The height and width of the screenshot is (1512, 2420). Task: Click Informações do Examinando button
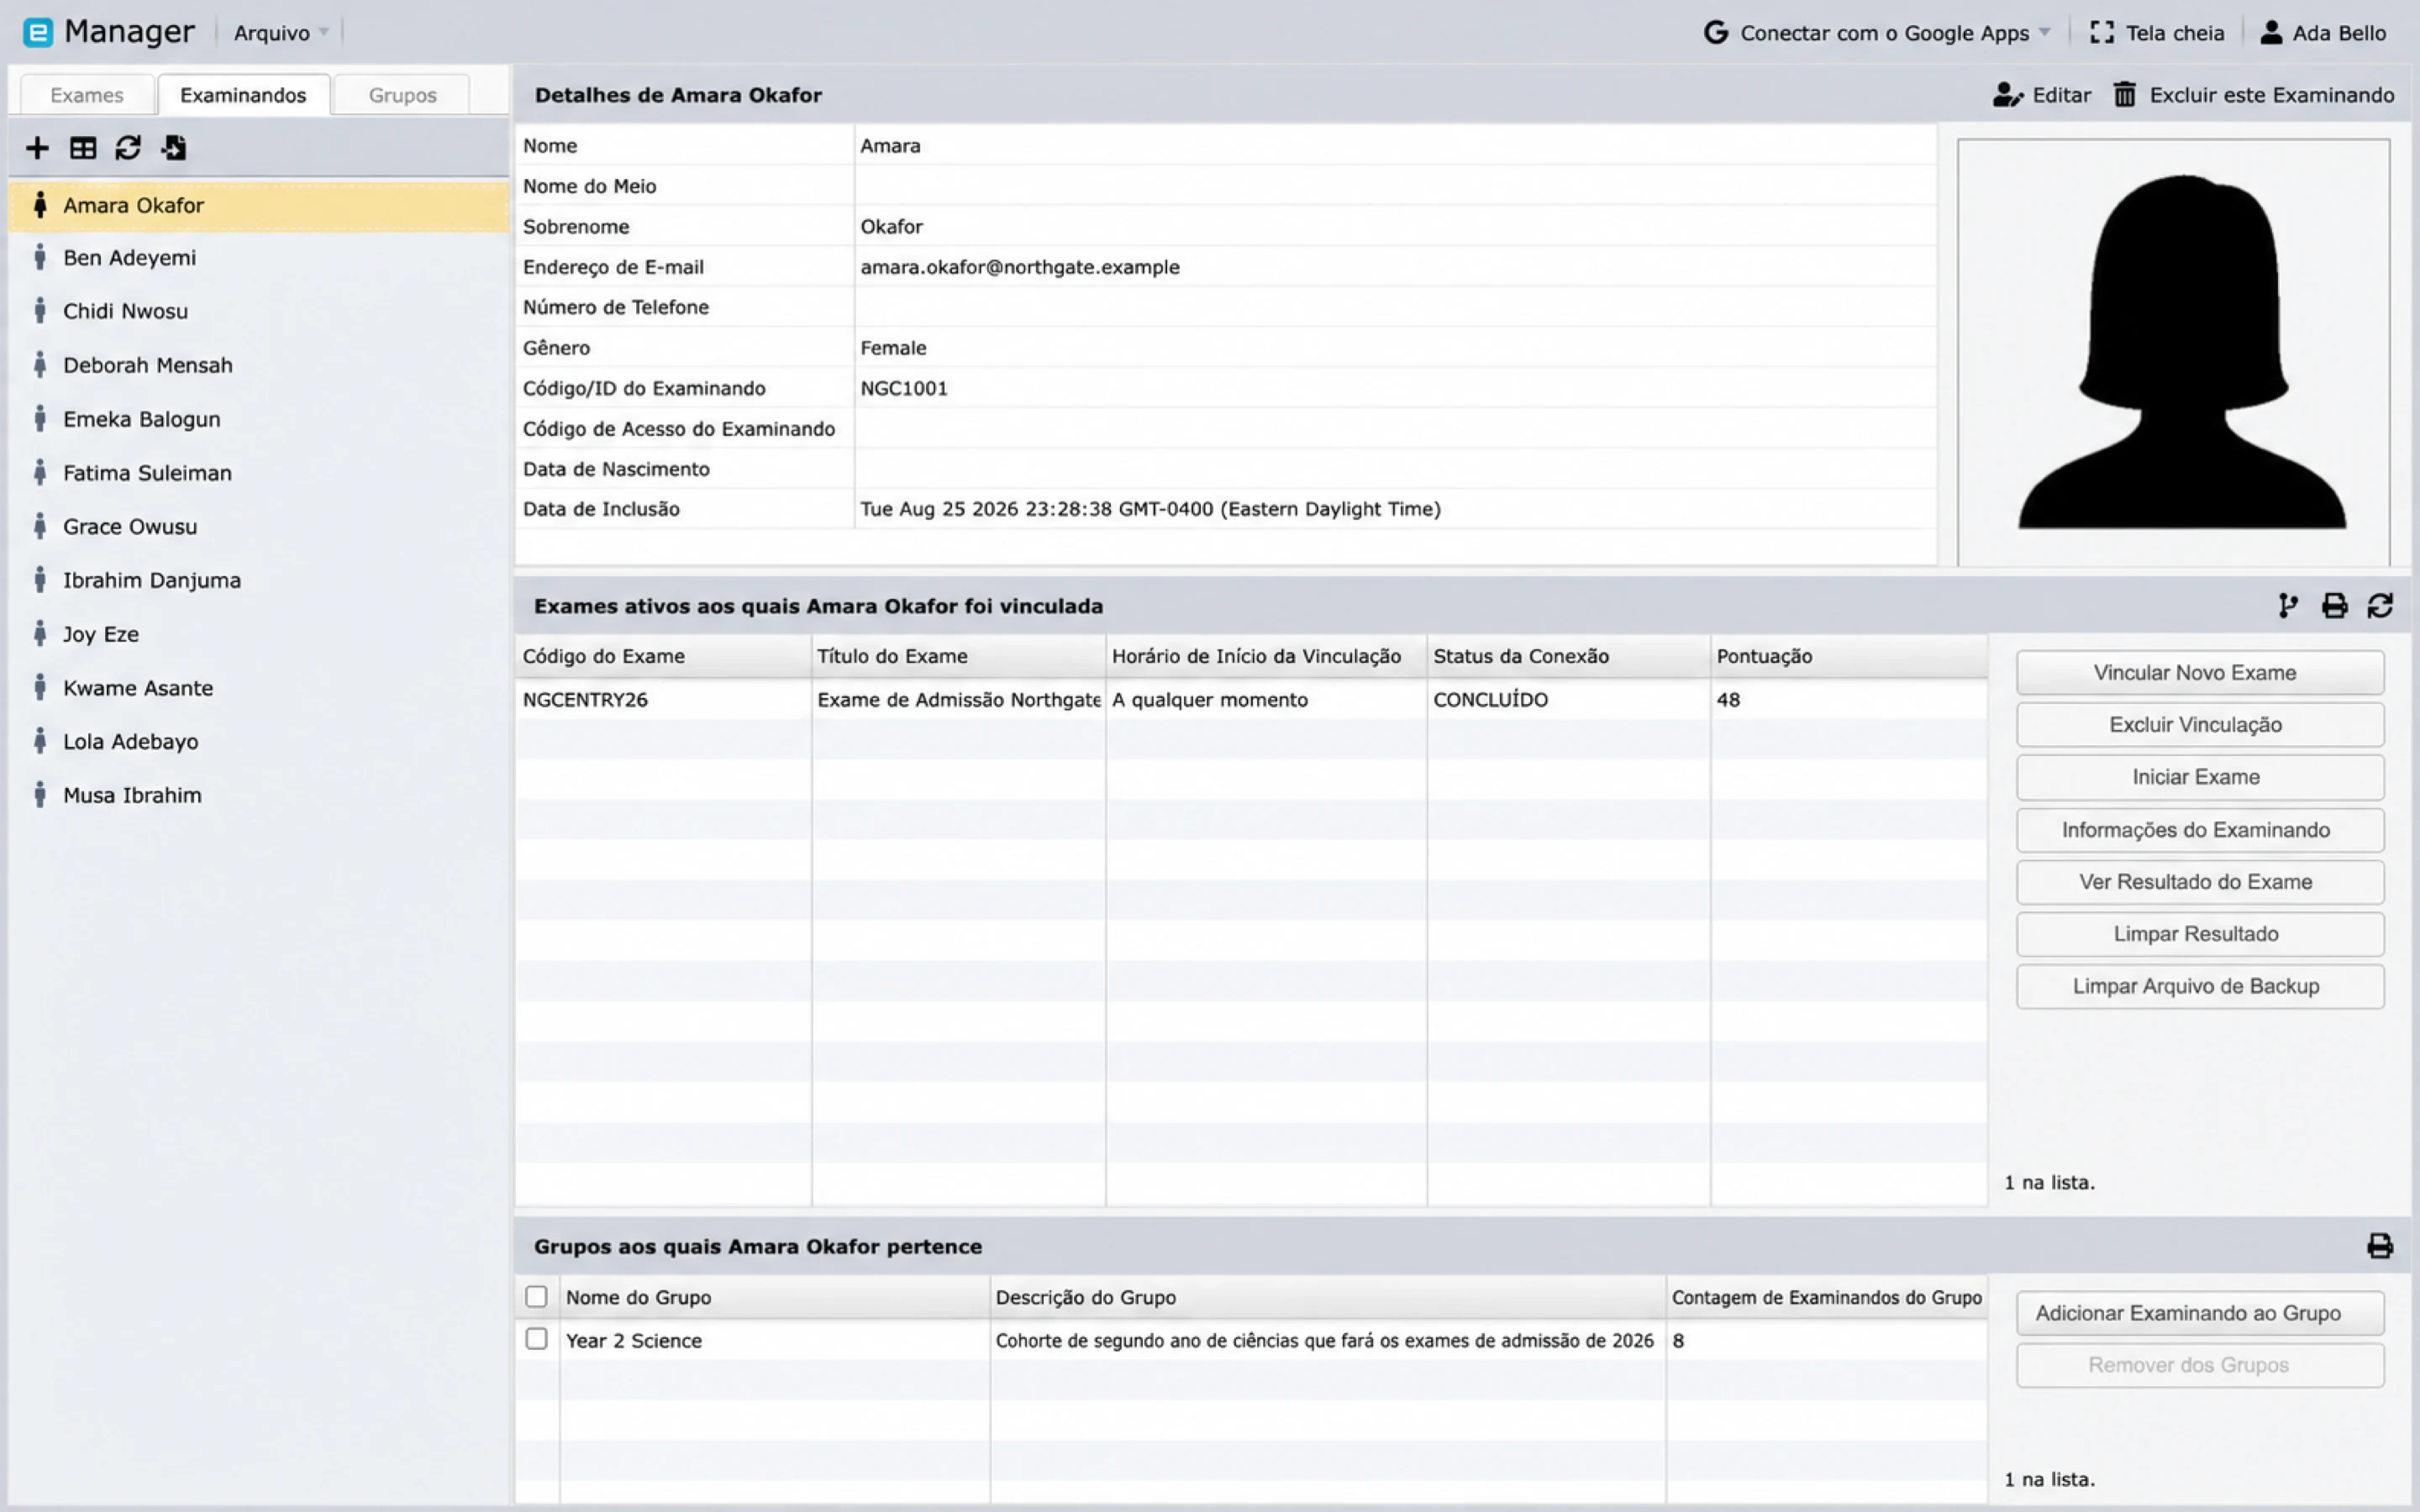[2200, 830]
